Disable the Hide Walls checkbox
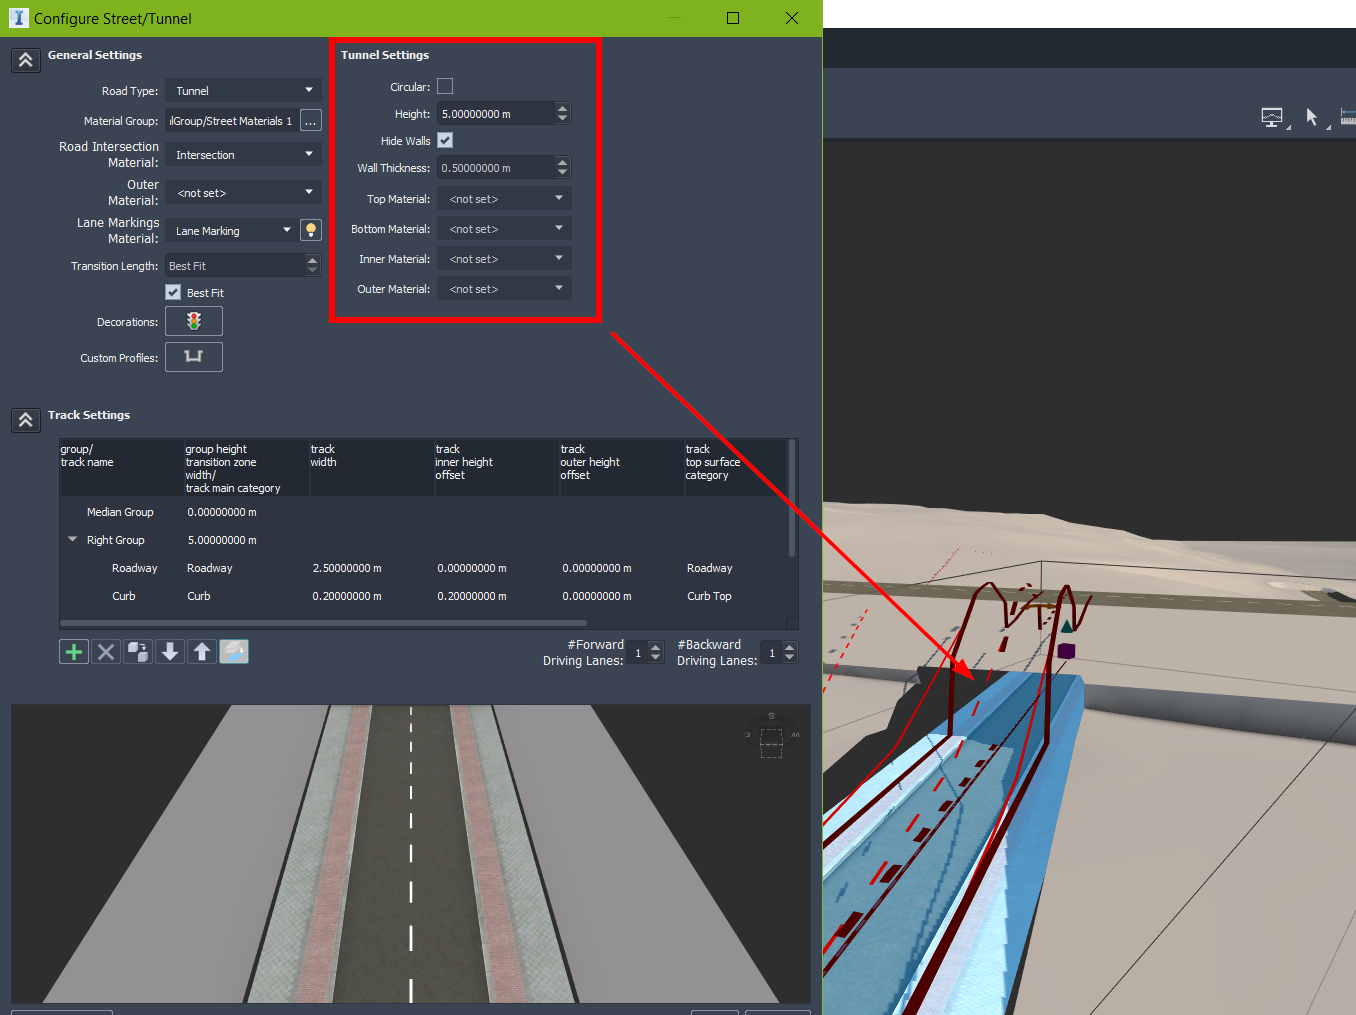Image resolution: width=1356 pixels, height=1015 pixels. pos(444,140)
